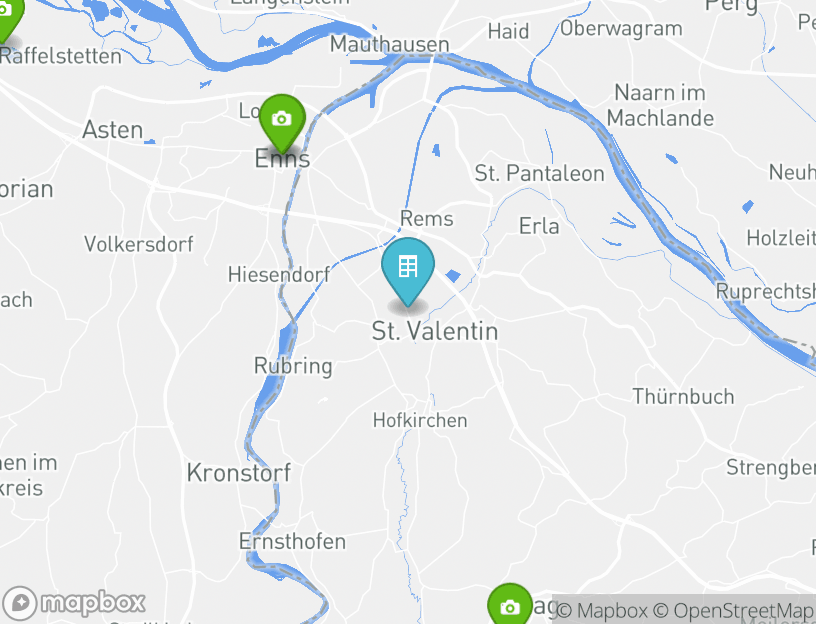Click the Rubring village label

pyautogui.click(x=293, y=366)
